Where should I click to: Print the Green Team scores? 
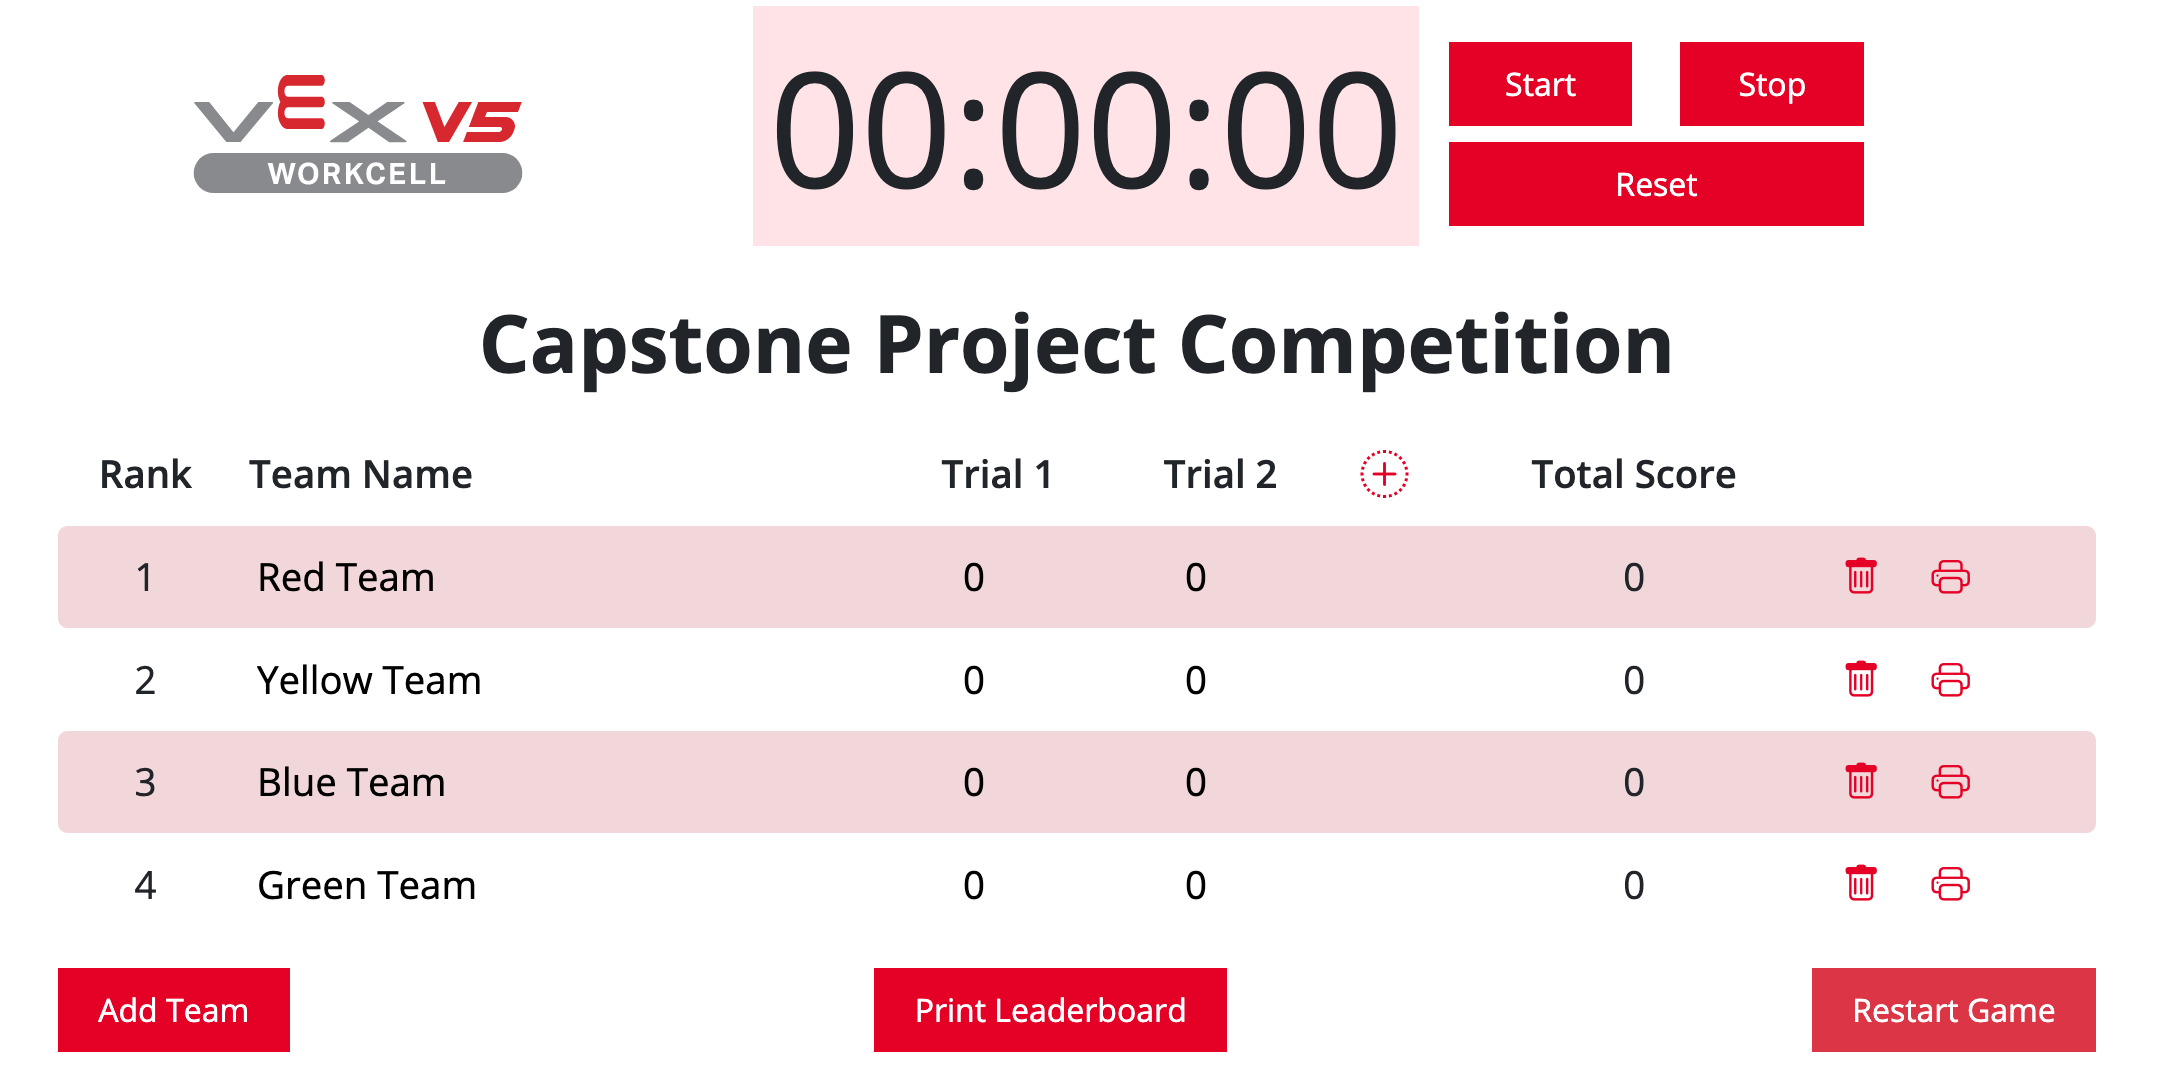point(1950,884)
